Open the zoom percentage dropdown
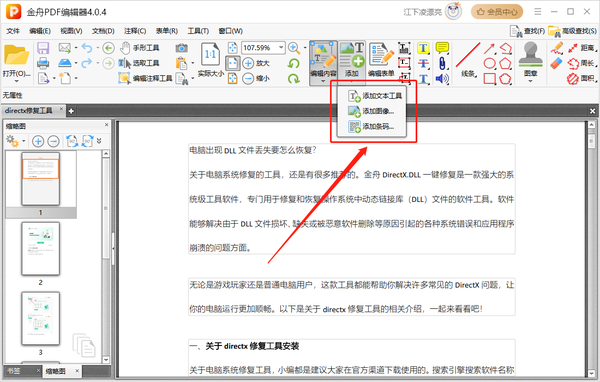Screen dimensions: 600x382 [281, 47]
